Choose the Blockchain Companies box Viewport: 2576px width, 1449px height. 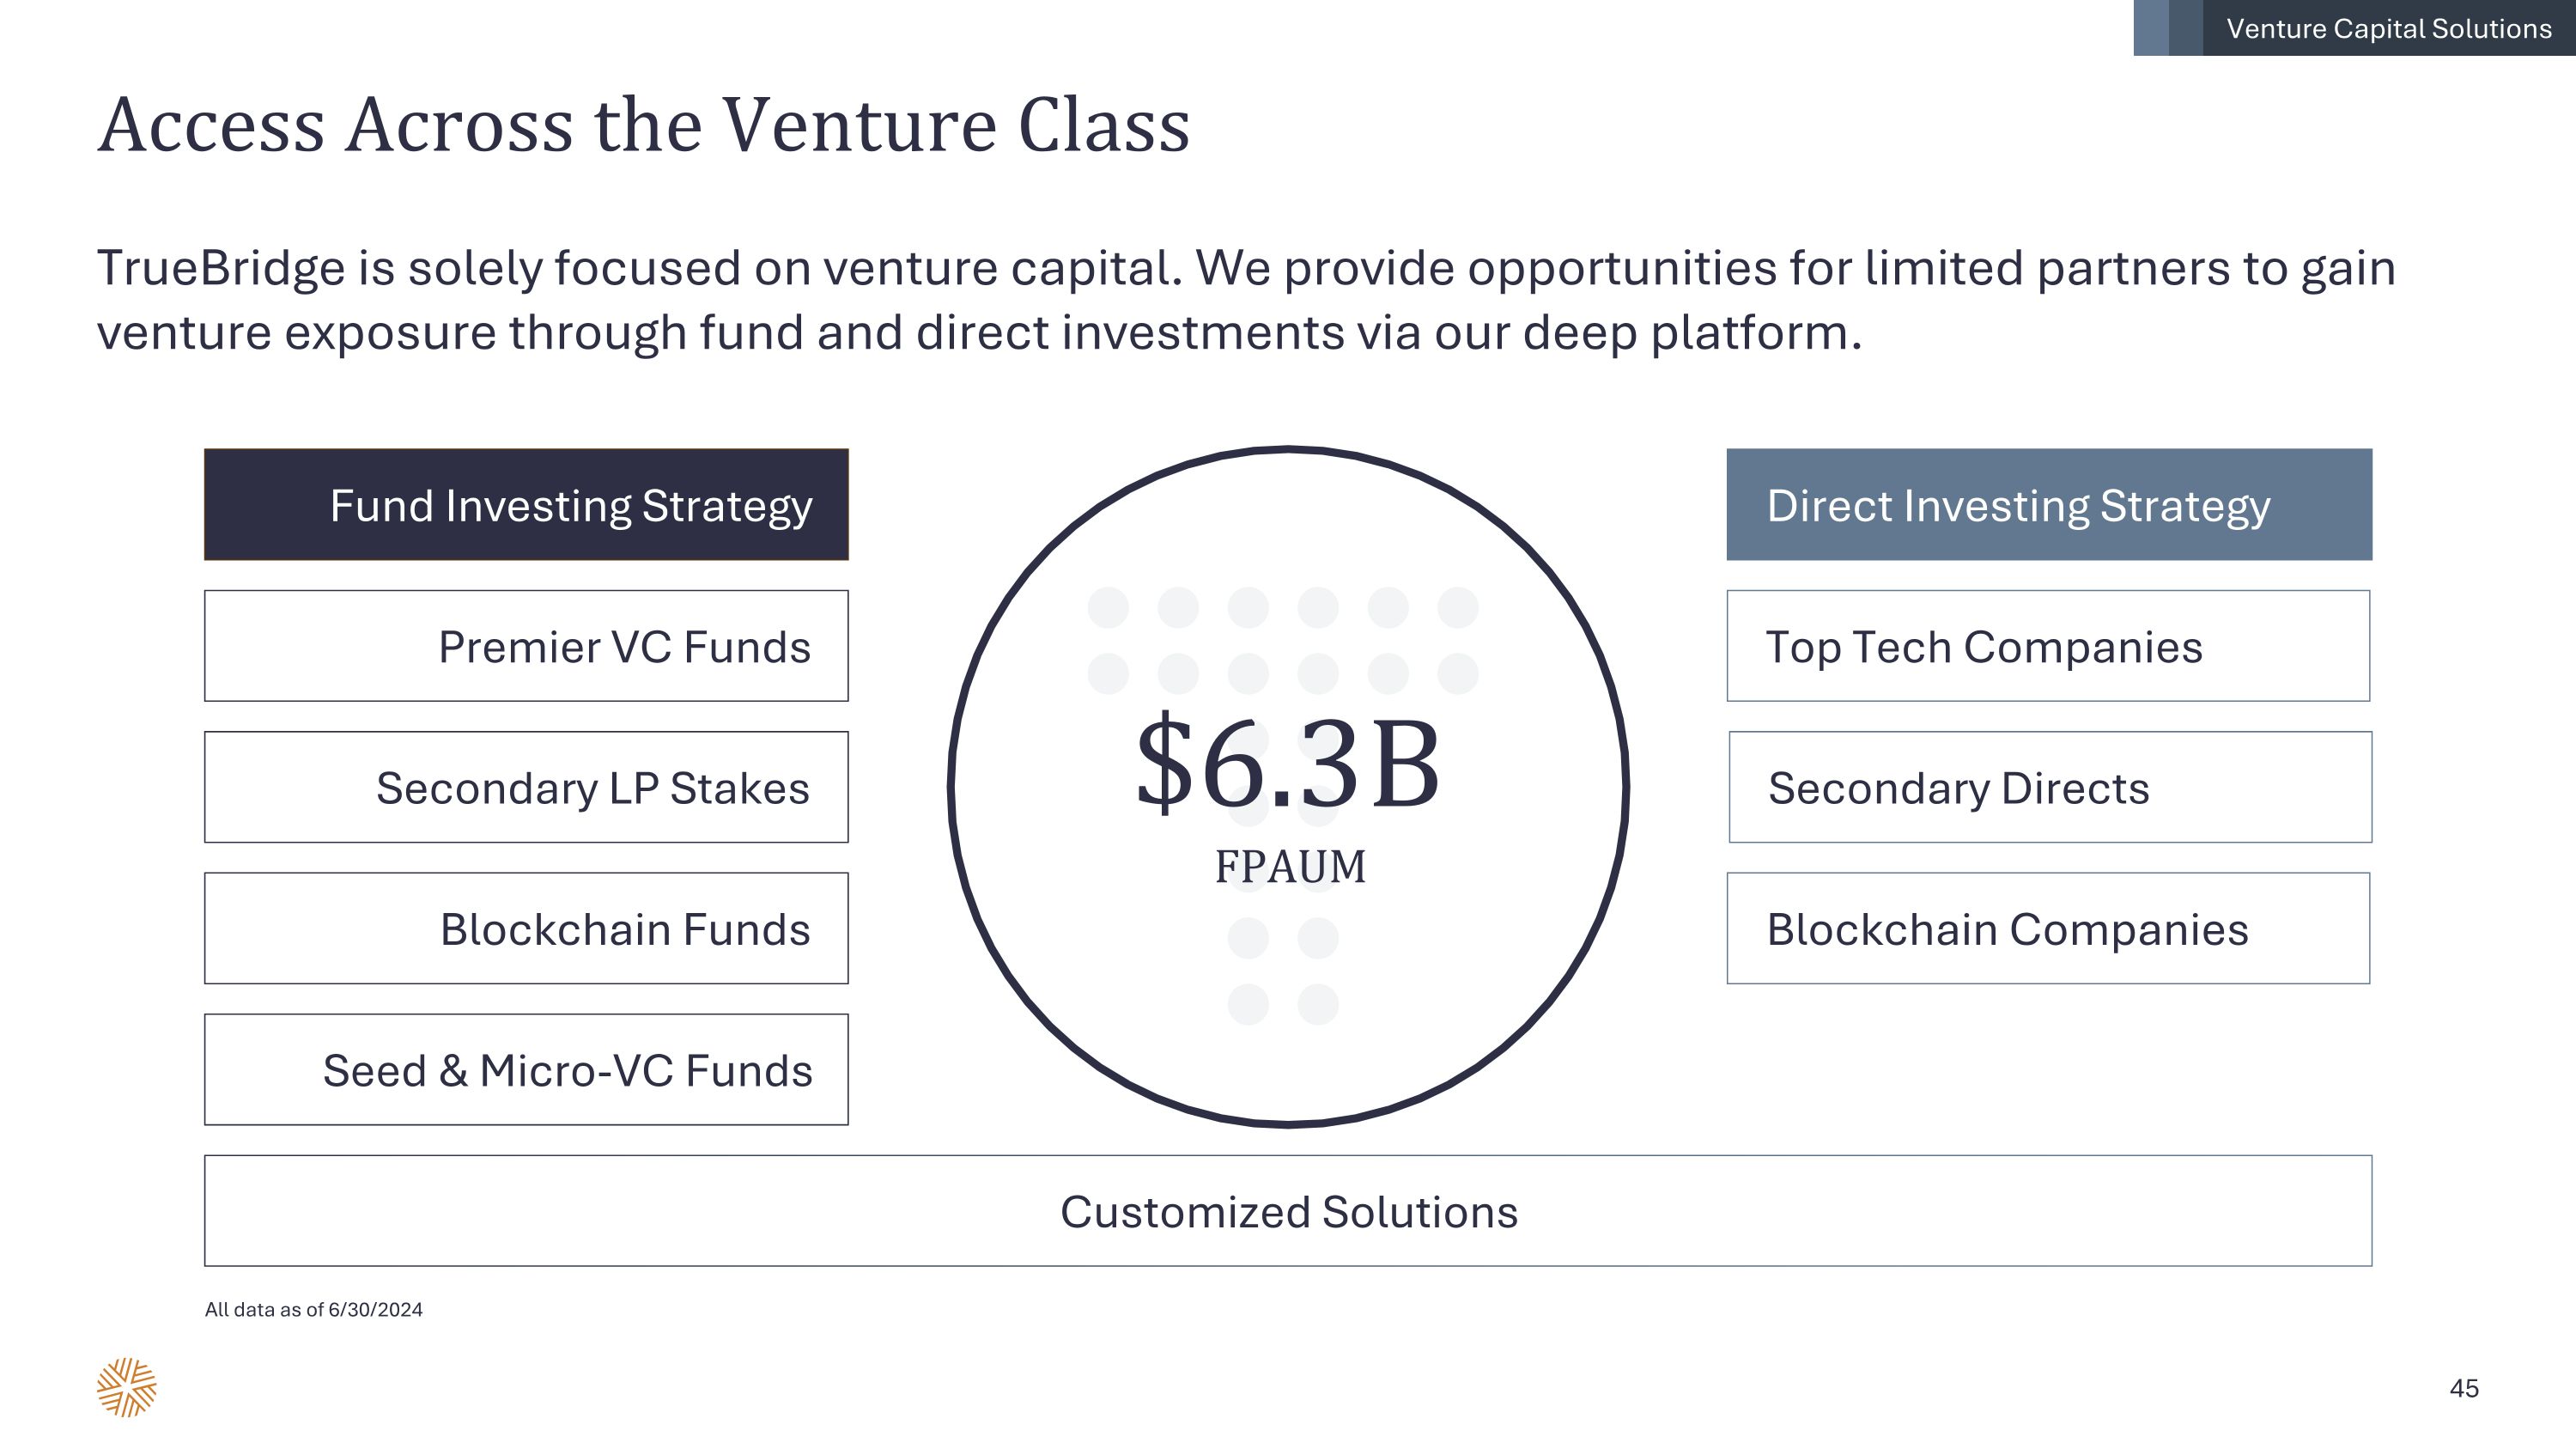[2048, 928]
